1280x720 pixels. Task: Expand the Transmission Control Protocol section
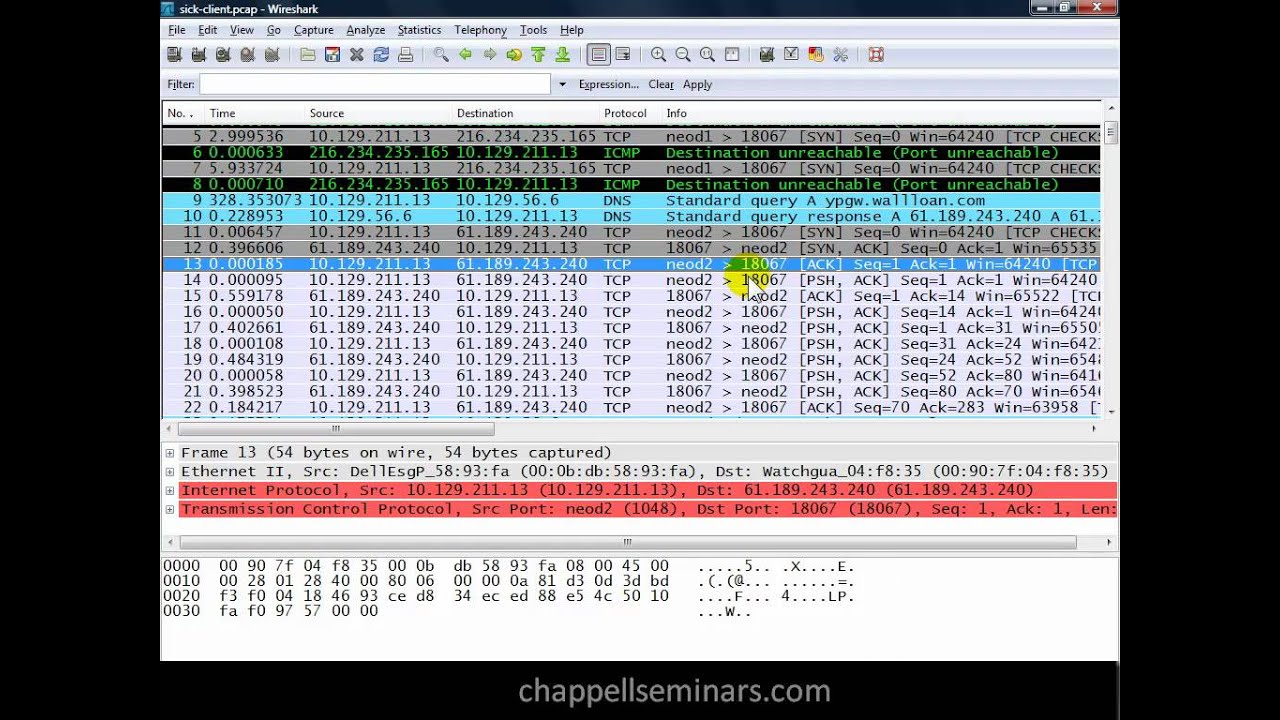tap(169, 508)
